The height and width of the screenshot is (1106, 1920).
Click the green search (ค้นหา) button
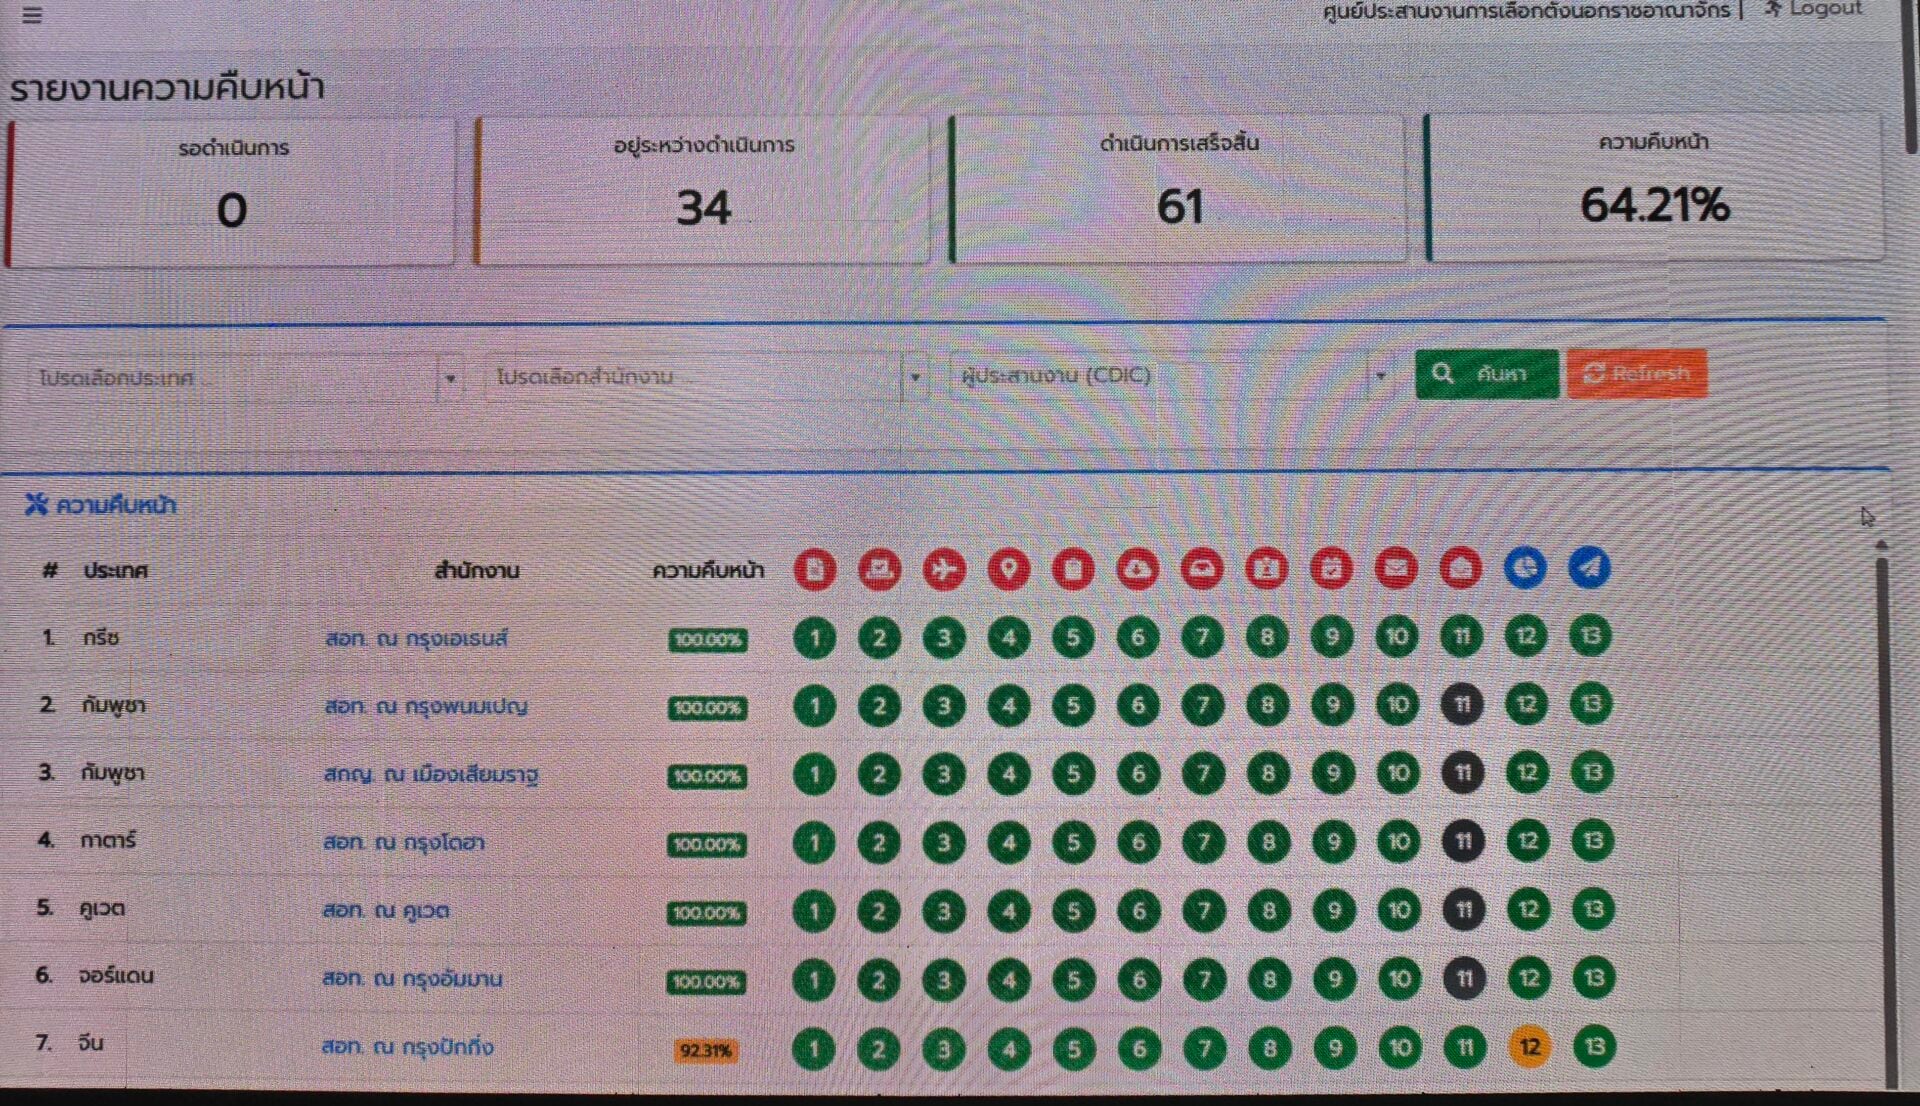pos(1486,374)
